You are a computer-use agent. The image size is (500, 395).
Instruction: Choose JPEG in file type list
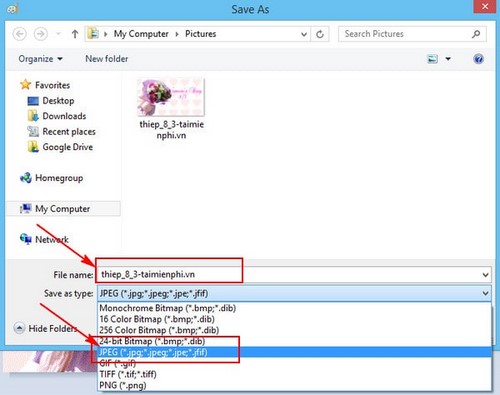(294, 352)
